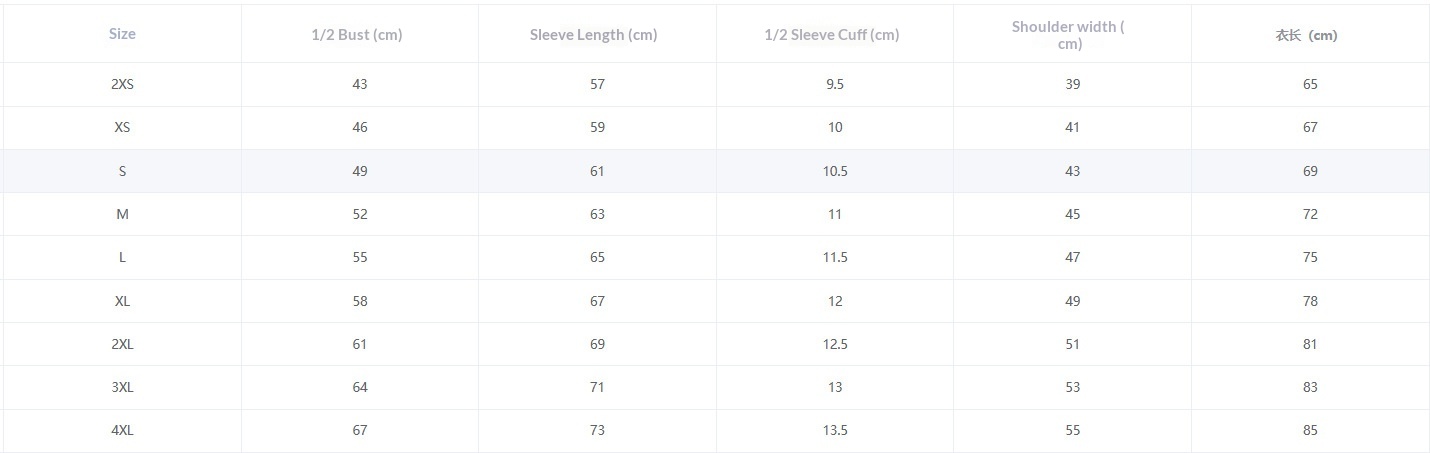
Task: Select the highlighted S size label
Action: tap(122, 171)
